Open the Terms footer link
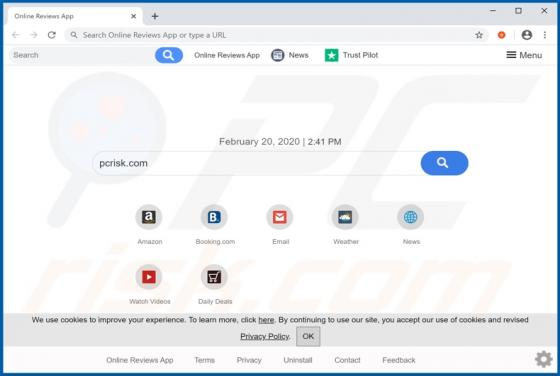This screenshot has height=376, width=560. (205, 360)
